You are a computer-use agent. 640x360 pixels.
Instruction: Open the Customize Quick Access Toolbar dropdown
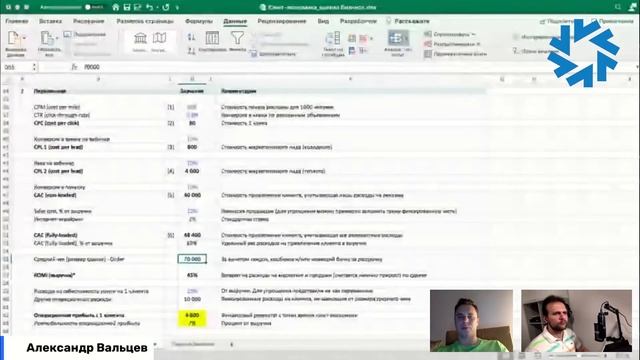click(x=177, y=8)
